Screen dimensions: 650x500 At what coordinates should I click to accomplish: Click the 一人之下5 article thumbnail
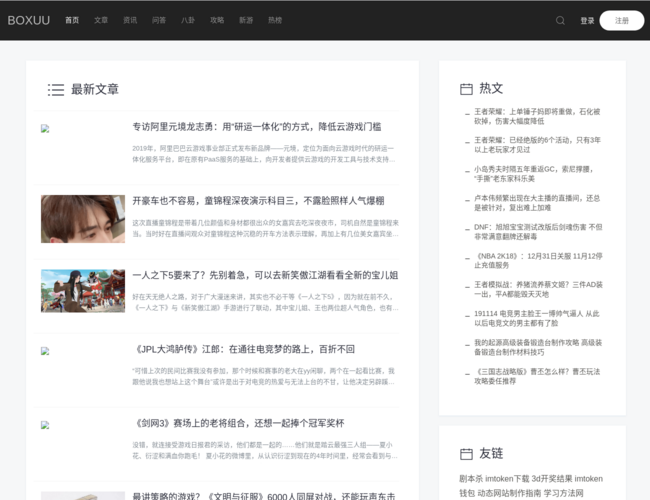(83, 291)
